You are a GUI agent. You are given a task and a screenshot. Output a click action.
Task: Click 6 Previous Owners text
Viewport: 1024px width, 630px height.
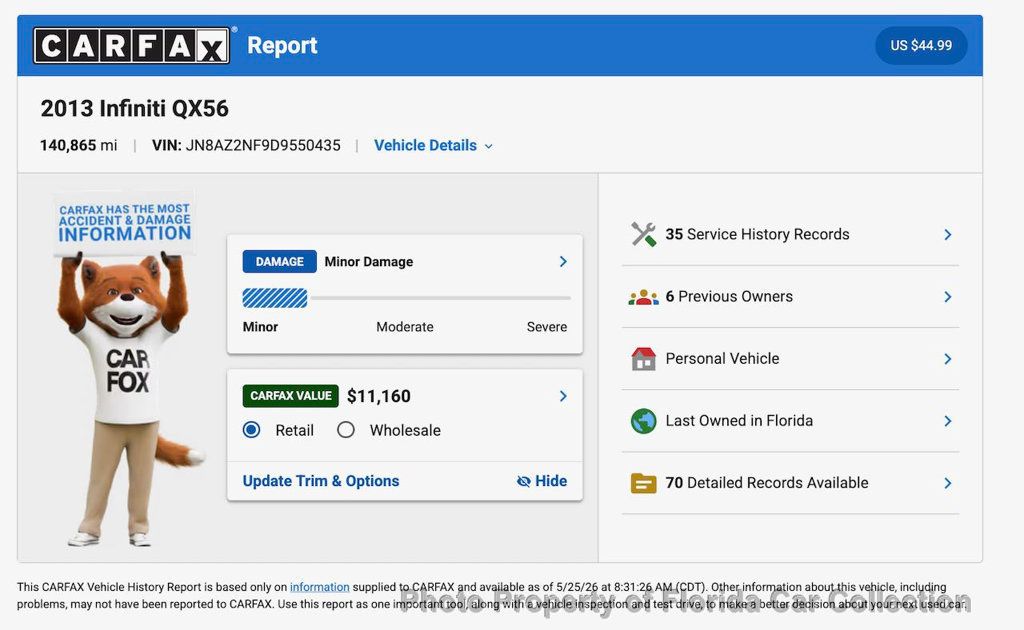(729, 296)
